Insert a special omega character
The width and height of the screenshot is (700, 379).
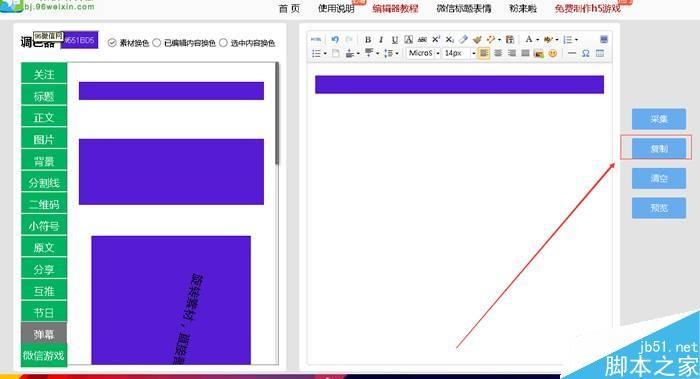click(x=586, y=54)
